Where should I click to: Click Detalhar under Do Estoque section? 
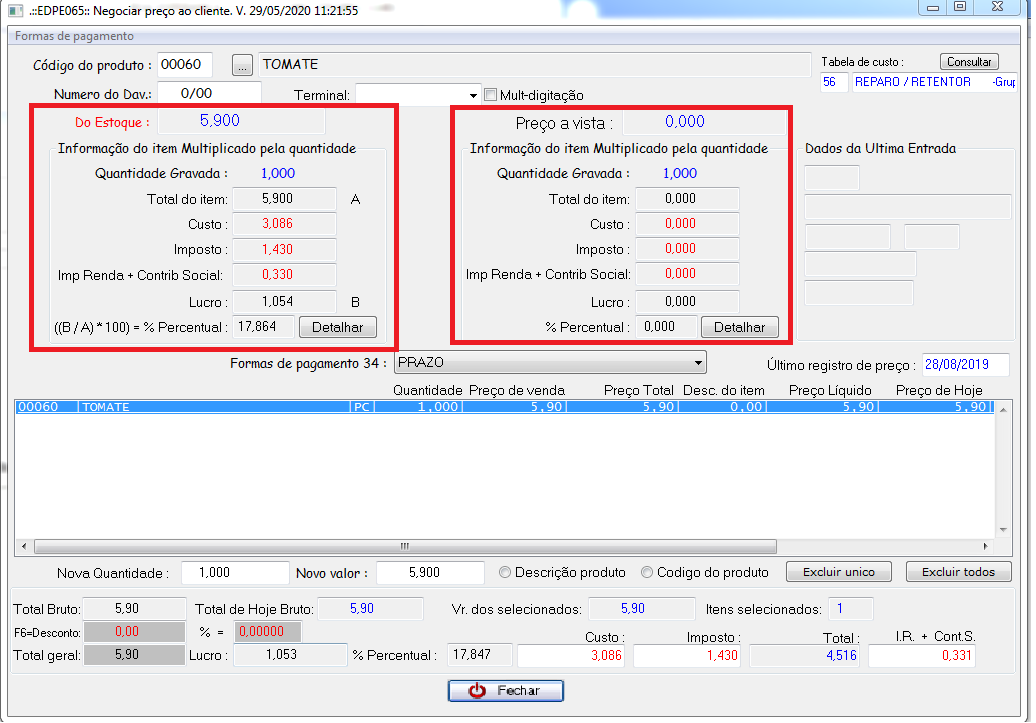coord(338,327)
